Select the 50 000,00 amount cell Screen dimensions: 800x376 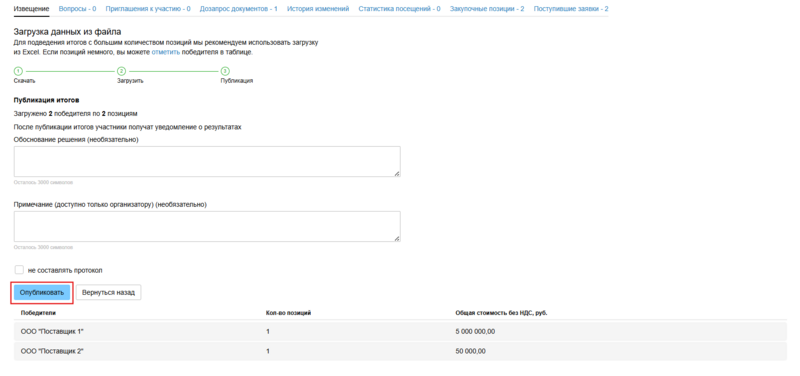pos(470,351)
